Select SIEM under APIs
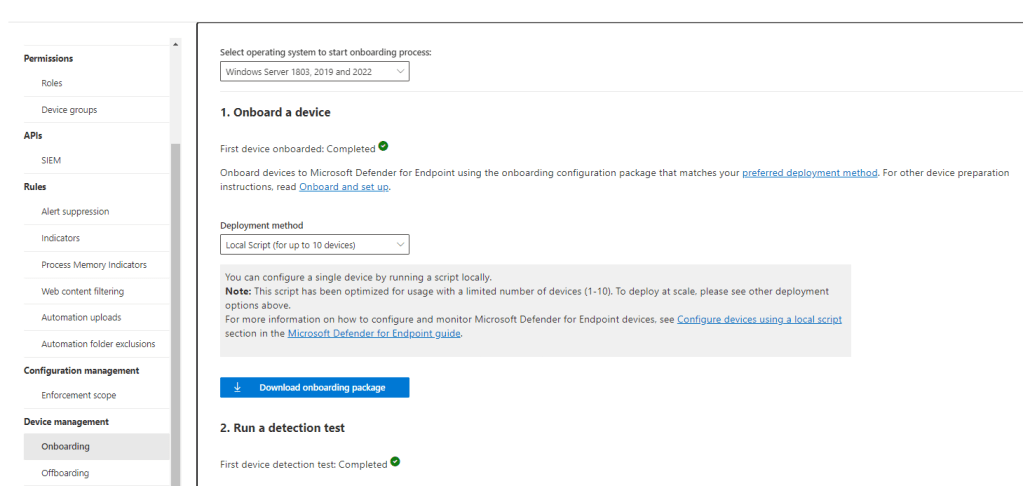 [x=52, y=160]
